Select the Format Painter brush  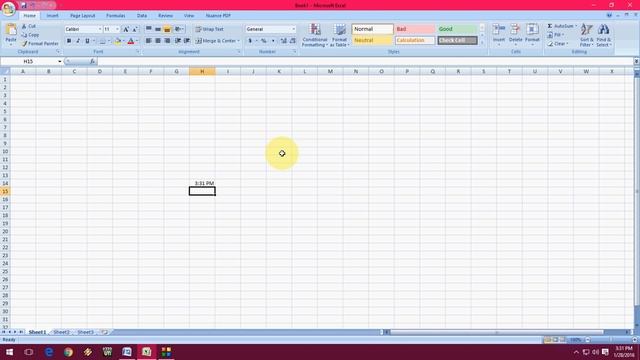40,43
